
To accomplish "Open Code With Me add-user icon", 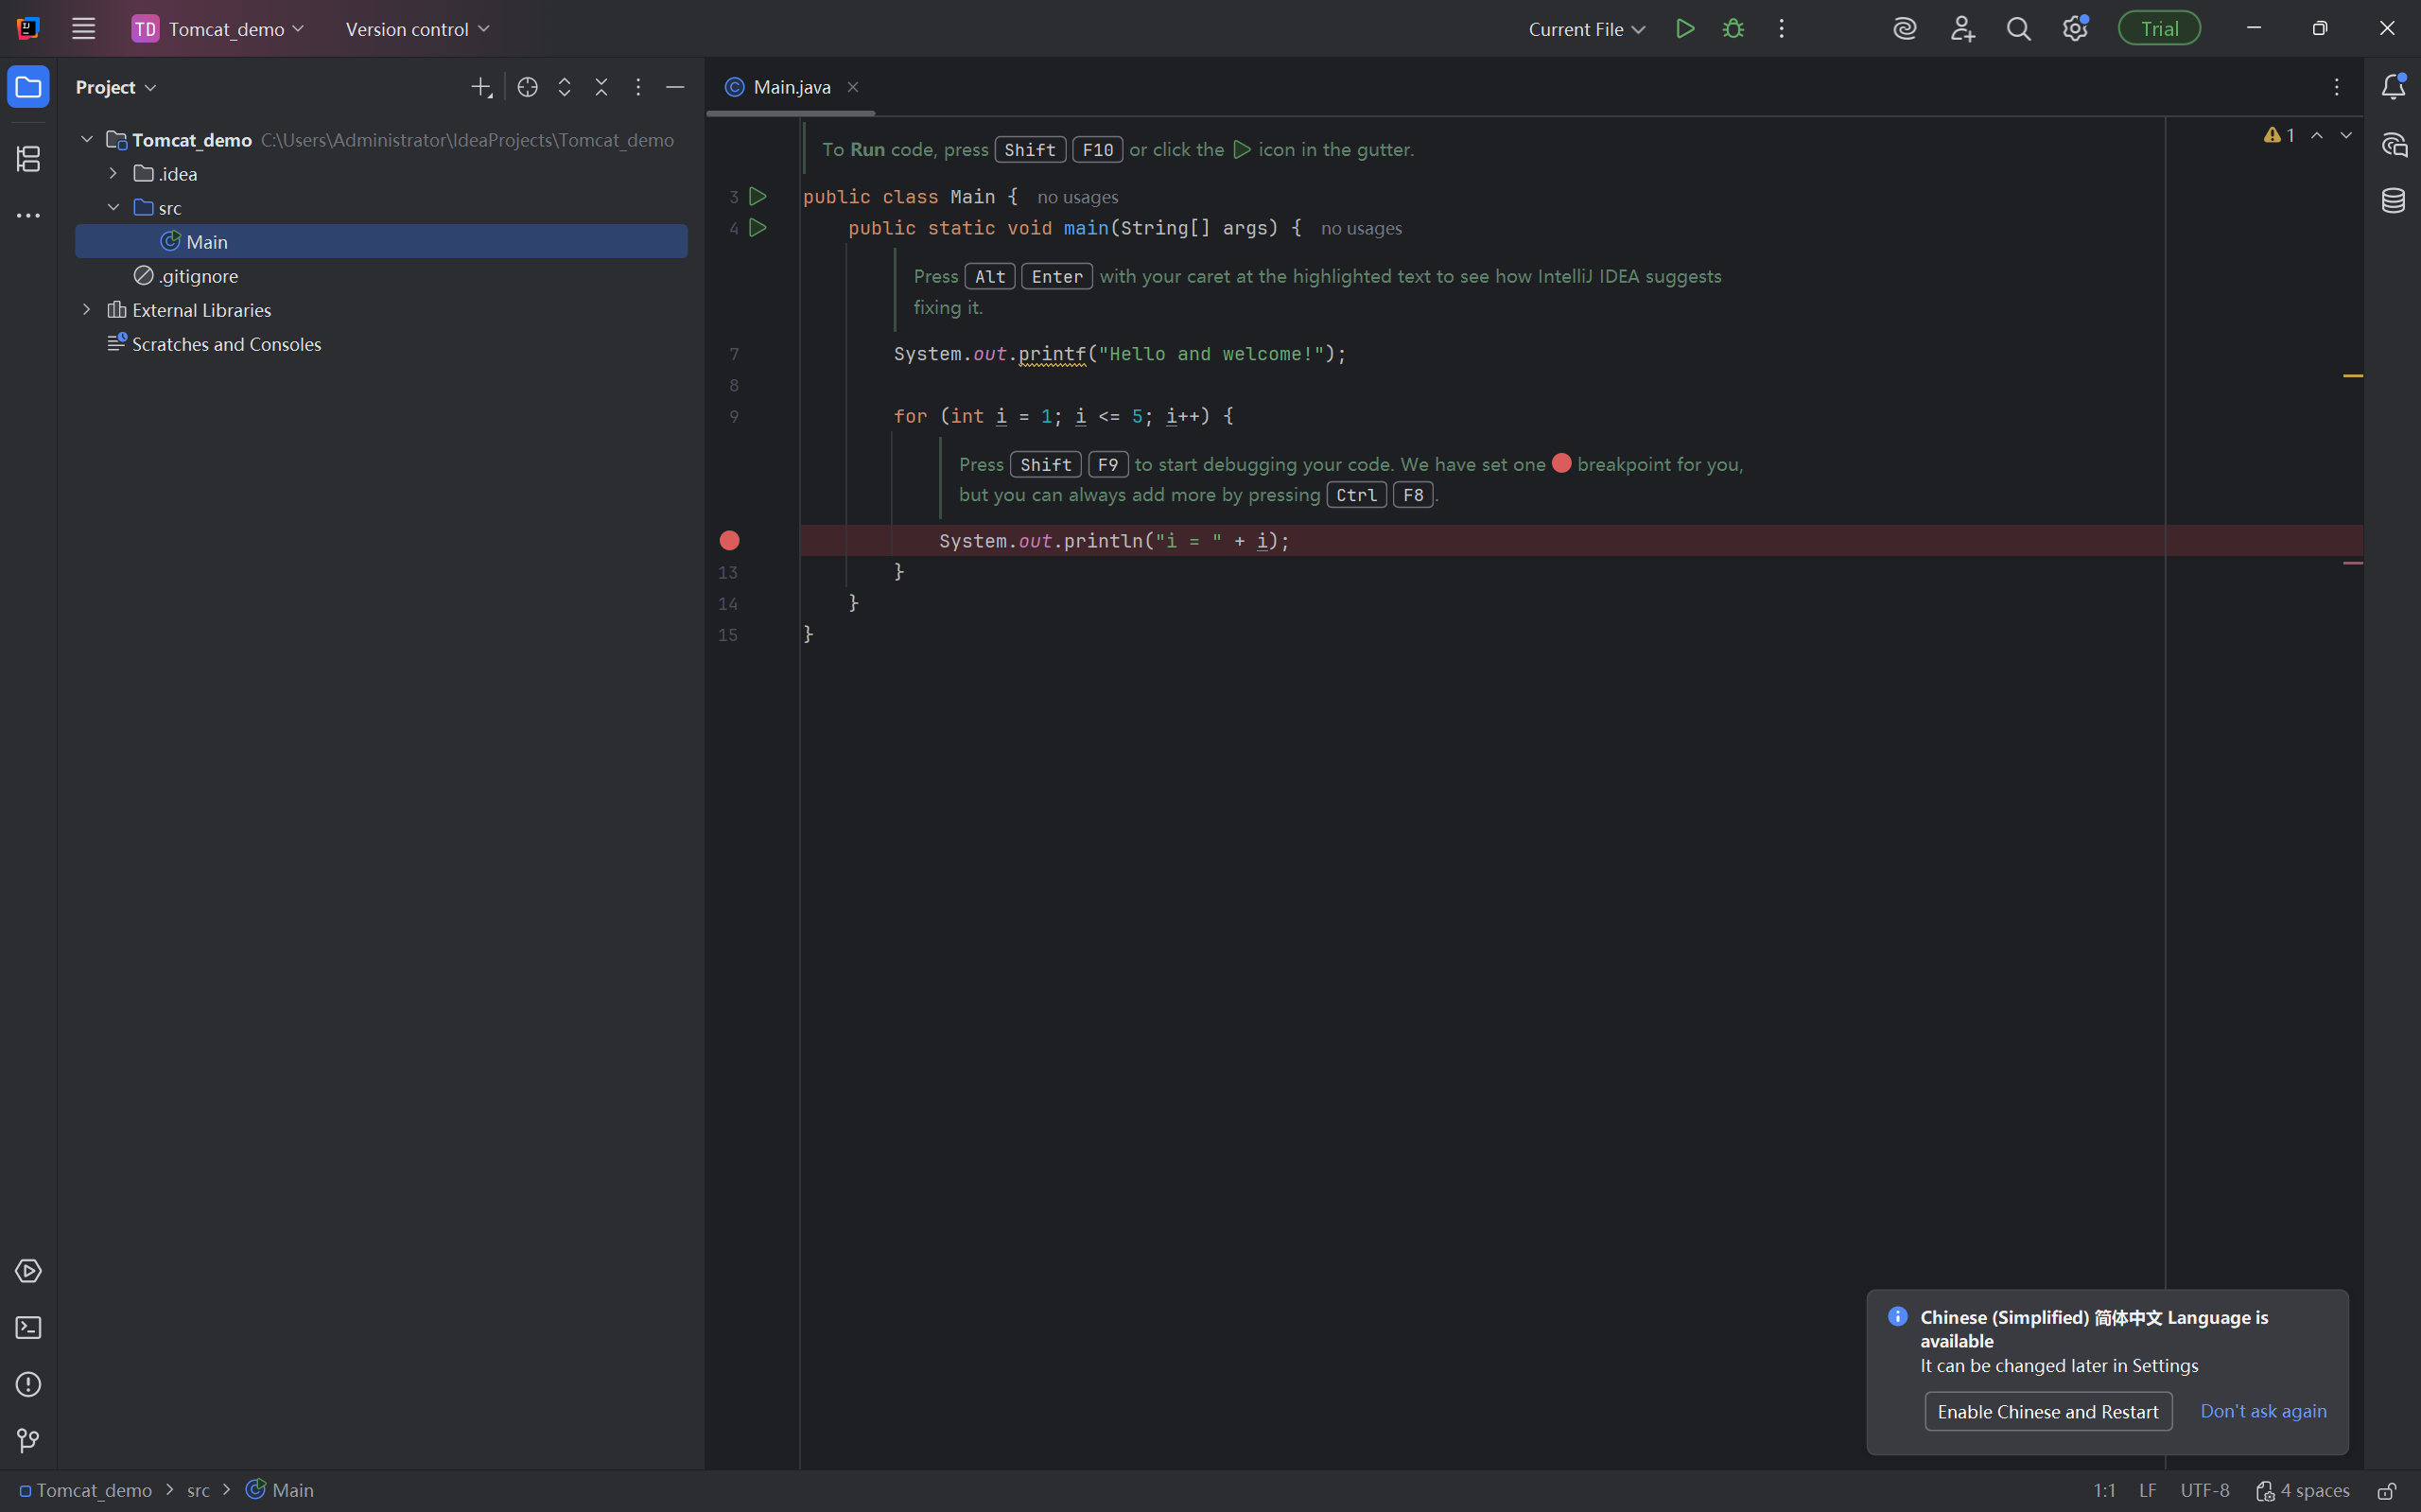I will pyautogui.click(x=1962, y=29).
